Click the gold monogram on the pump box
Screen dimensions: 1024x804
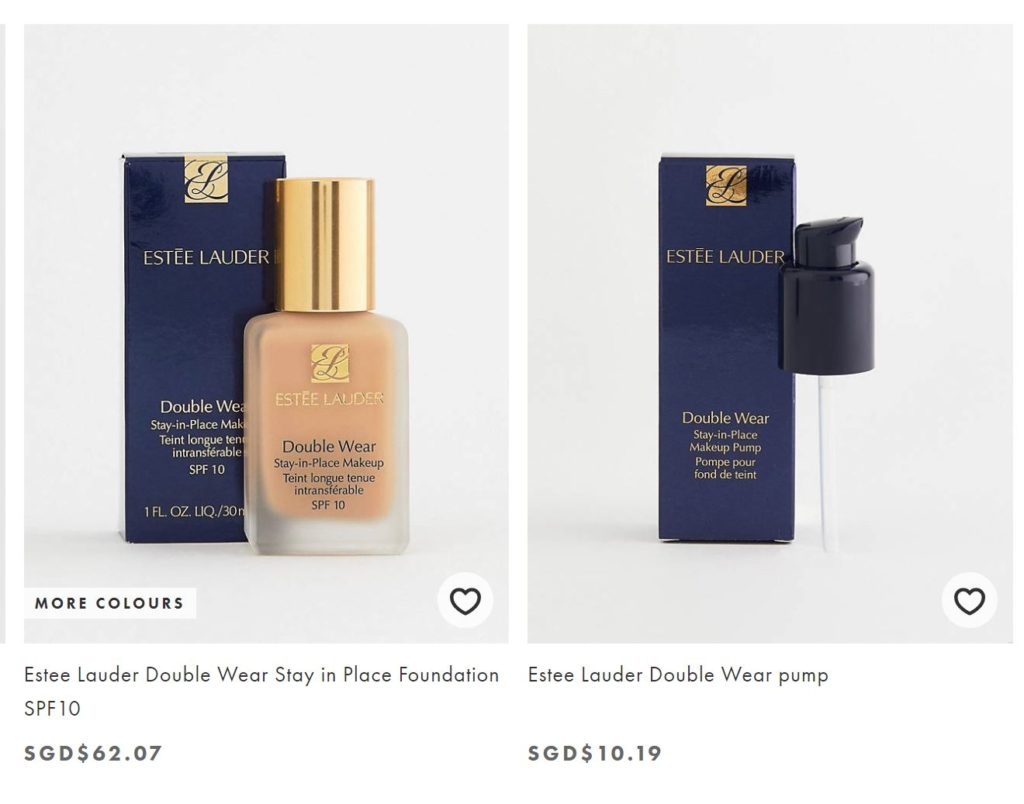click(726, 185)
